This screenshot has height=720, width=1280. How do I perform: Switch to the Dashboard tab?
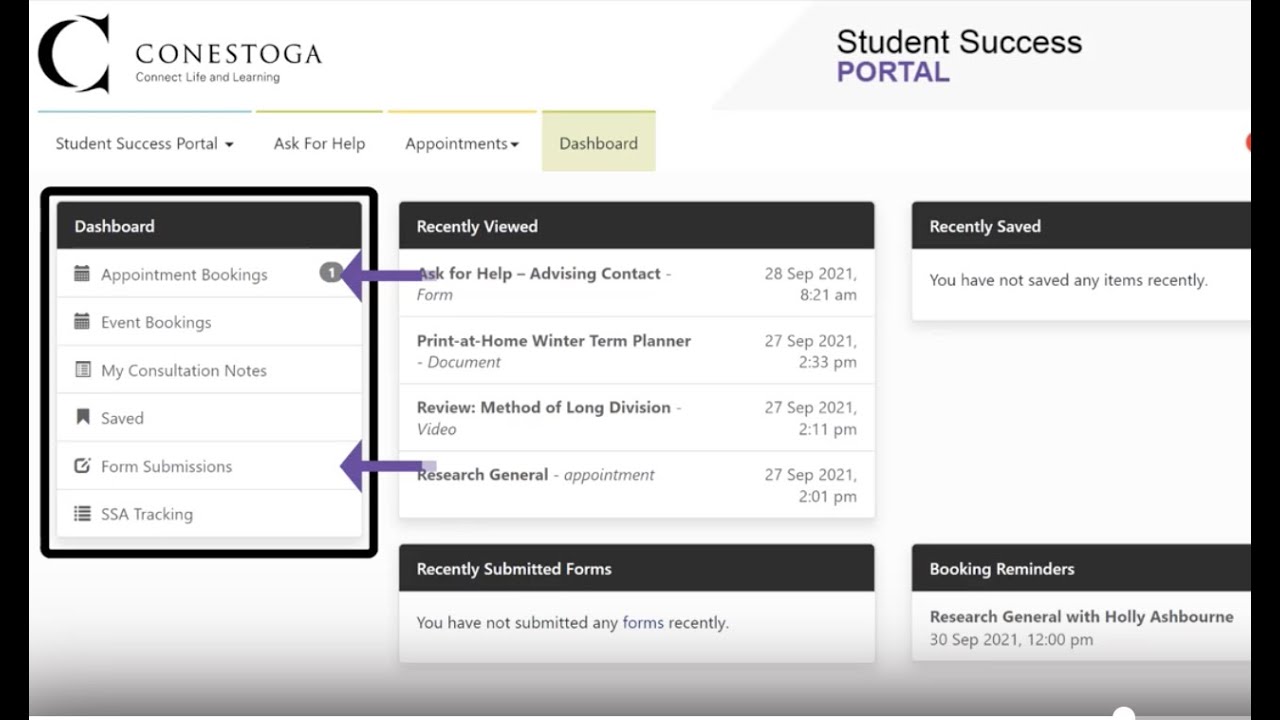click(598, 144)
